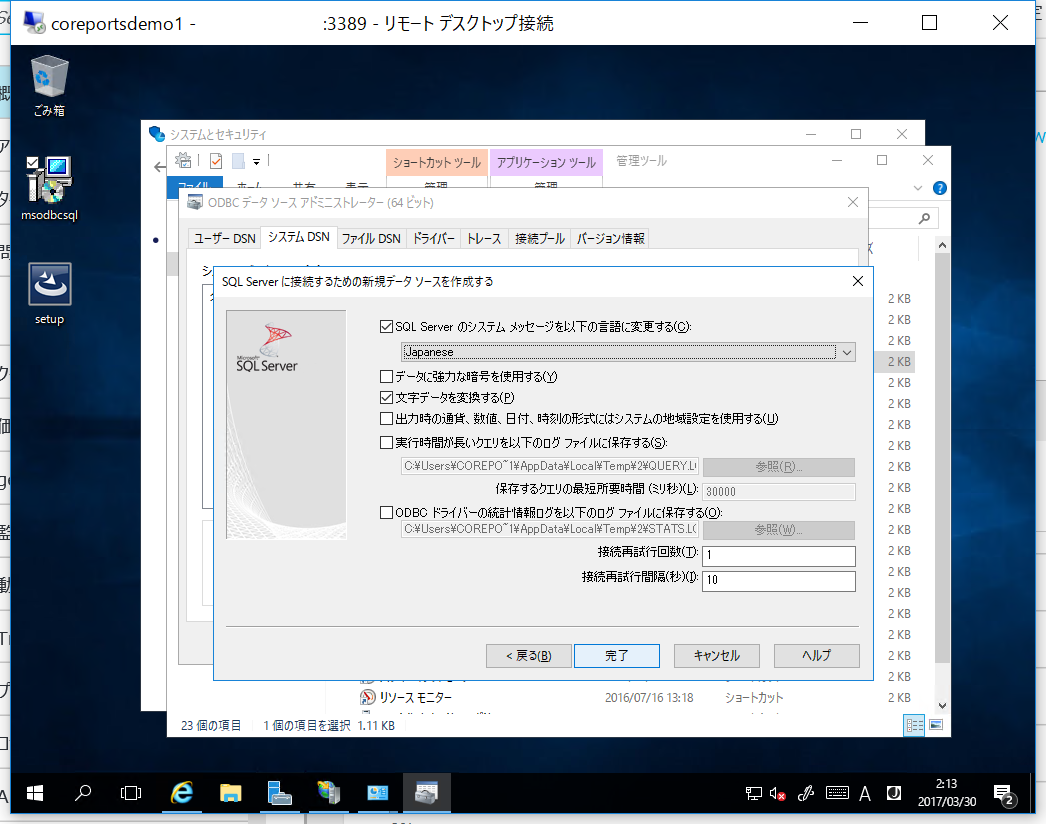Open the Action Center notifications icon
Image resolution: width=1046 pixels, height=824 pixels.
pyautogui.click(x=1004, y=794)
